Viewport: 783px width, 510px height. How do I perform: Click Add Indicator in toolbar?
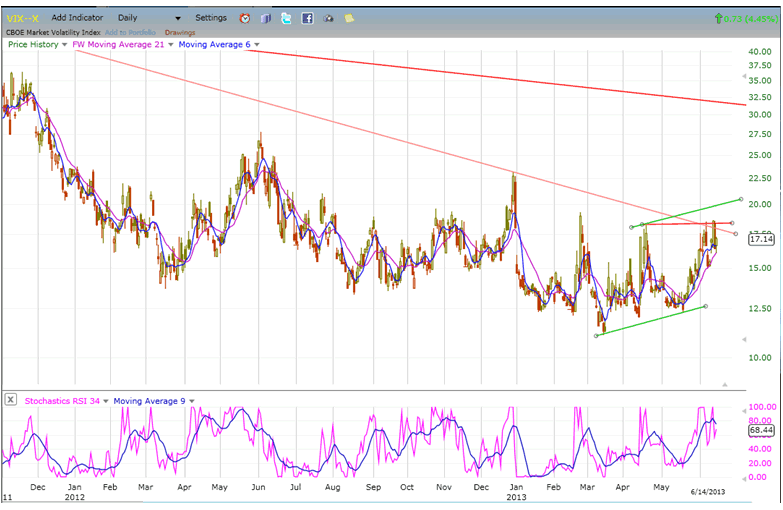pyautogui.click(x=77, y=18)
